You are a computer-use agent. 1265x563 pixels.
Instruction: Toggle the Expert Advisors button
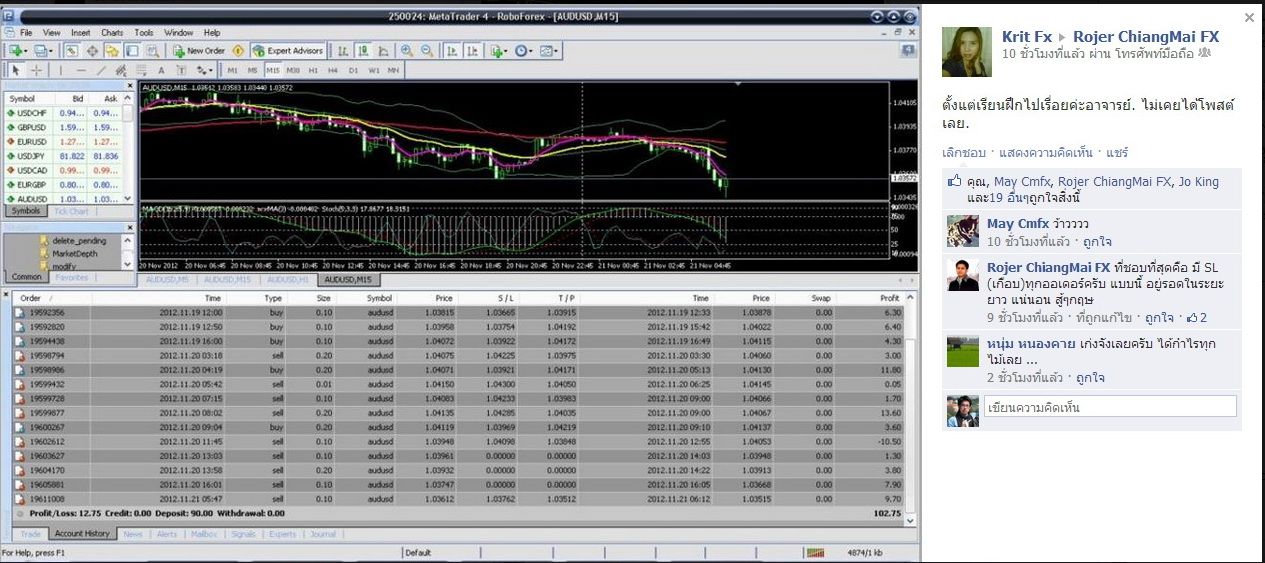click(288, 50)
